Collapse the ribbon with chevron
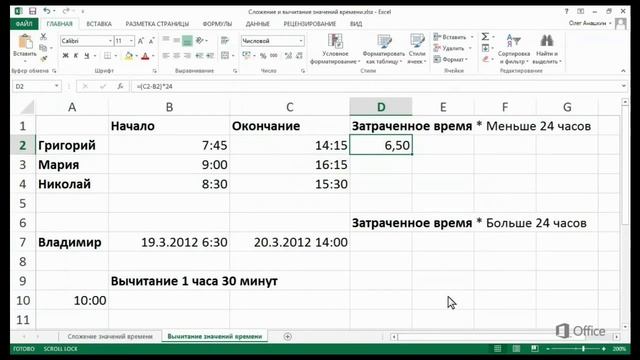Screen dimensions: 640x360 click(623, 71)
